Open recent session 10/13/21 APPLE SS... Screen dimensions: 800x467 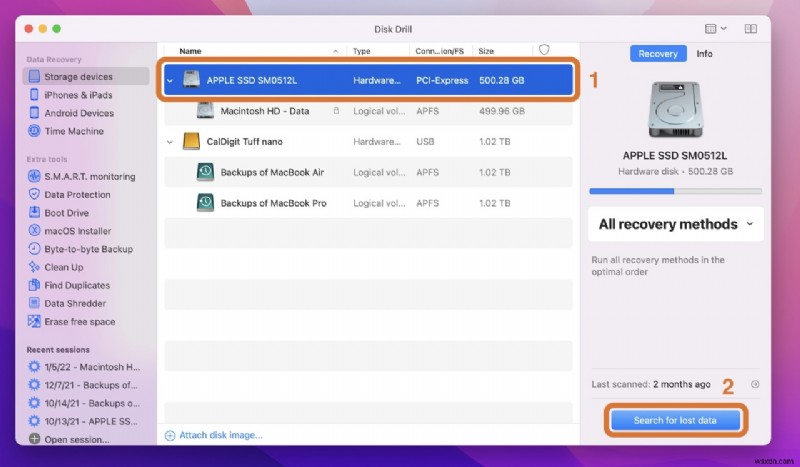pos(83,421)
